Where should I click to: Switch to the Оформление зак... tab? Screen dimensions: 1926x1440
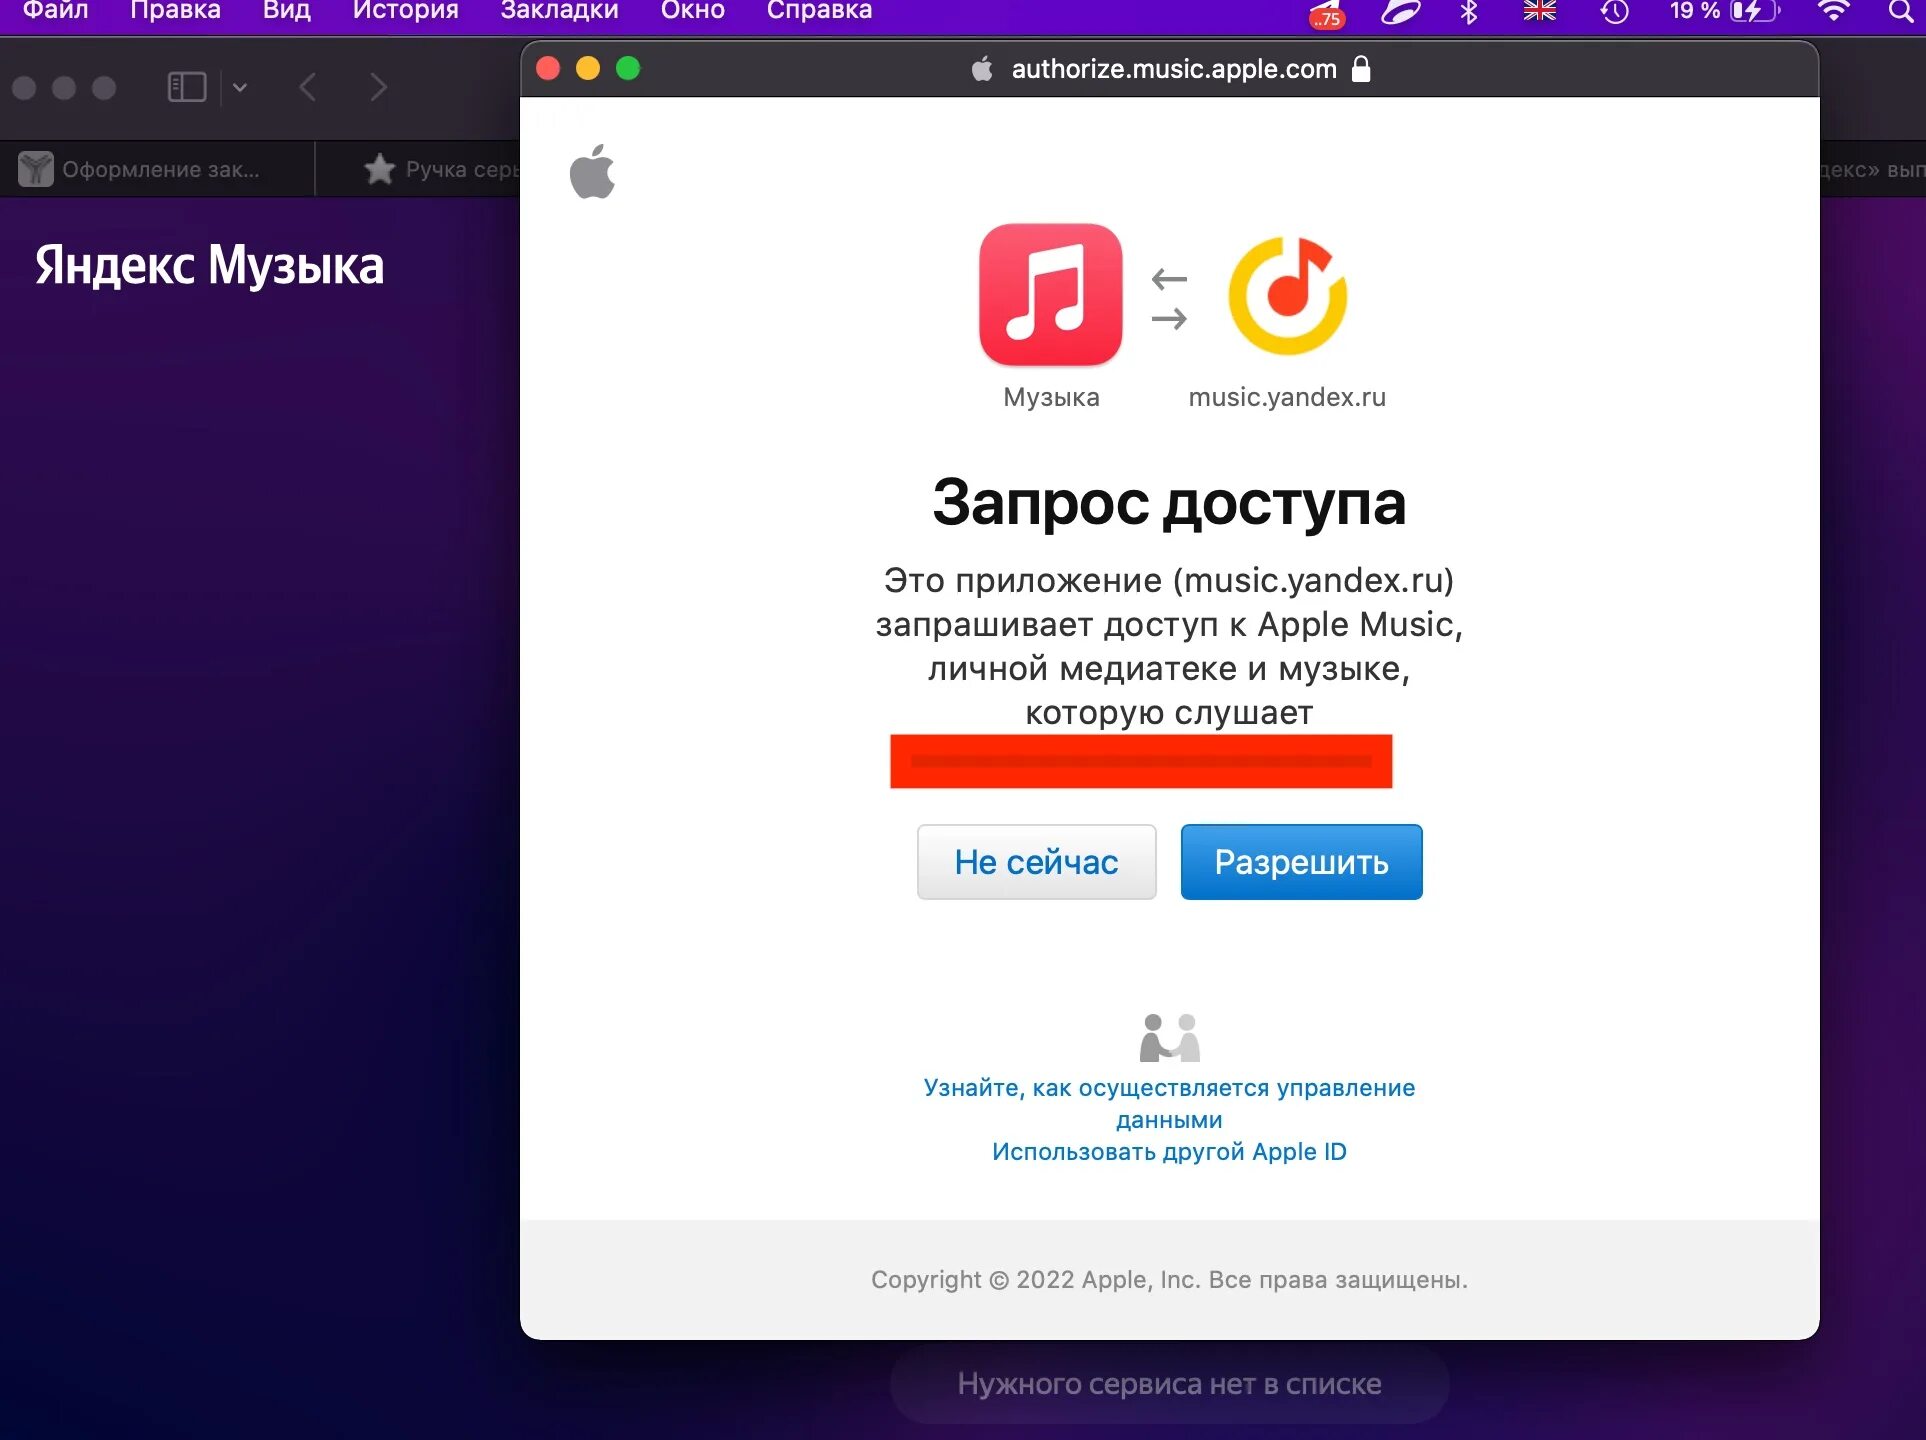click(x=158, y=169)
